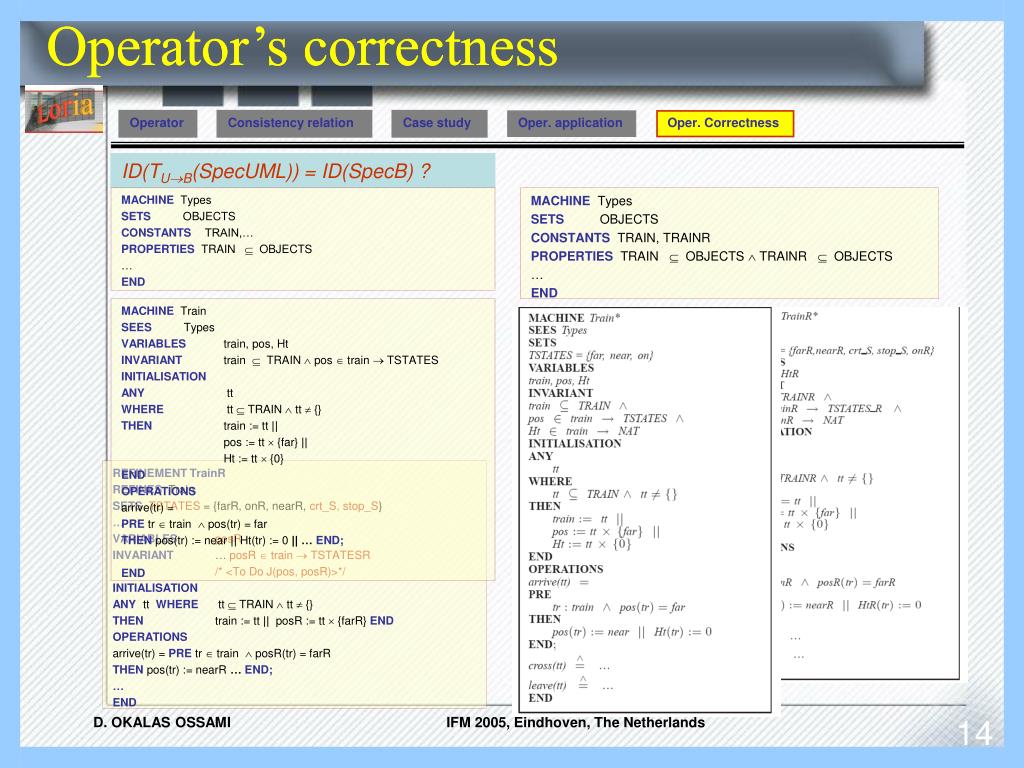This screenshot has width=1024, height=768.
Task: Click 'INVARIANT train ⊆ TRAIN' line in Train machine
Action: coord(280,360)
